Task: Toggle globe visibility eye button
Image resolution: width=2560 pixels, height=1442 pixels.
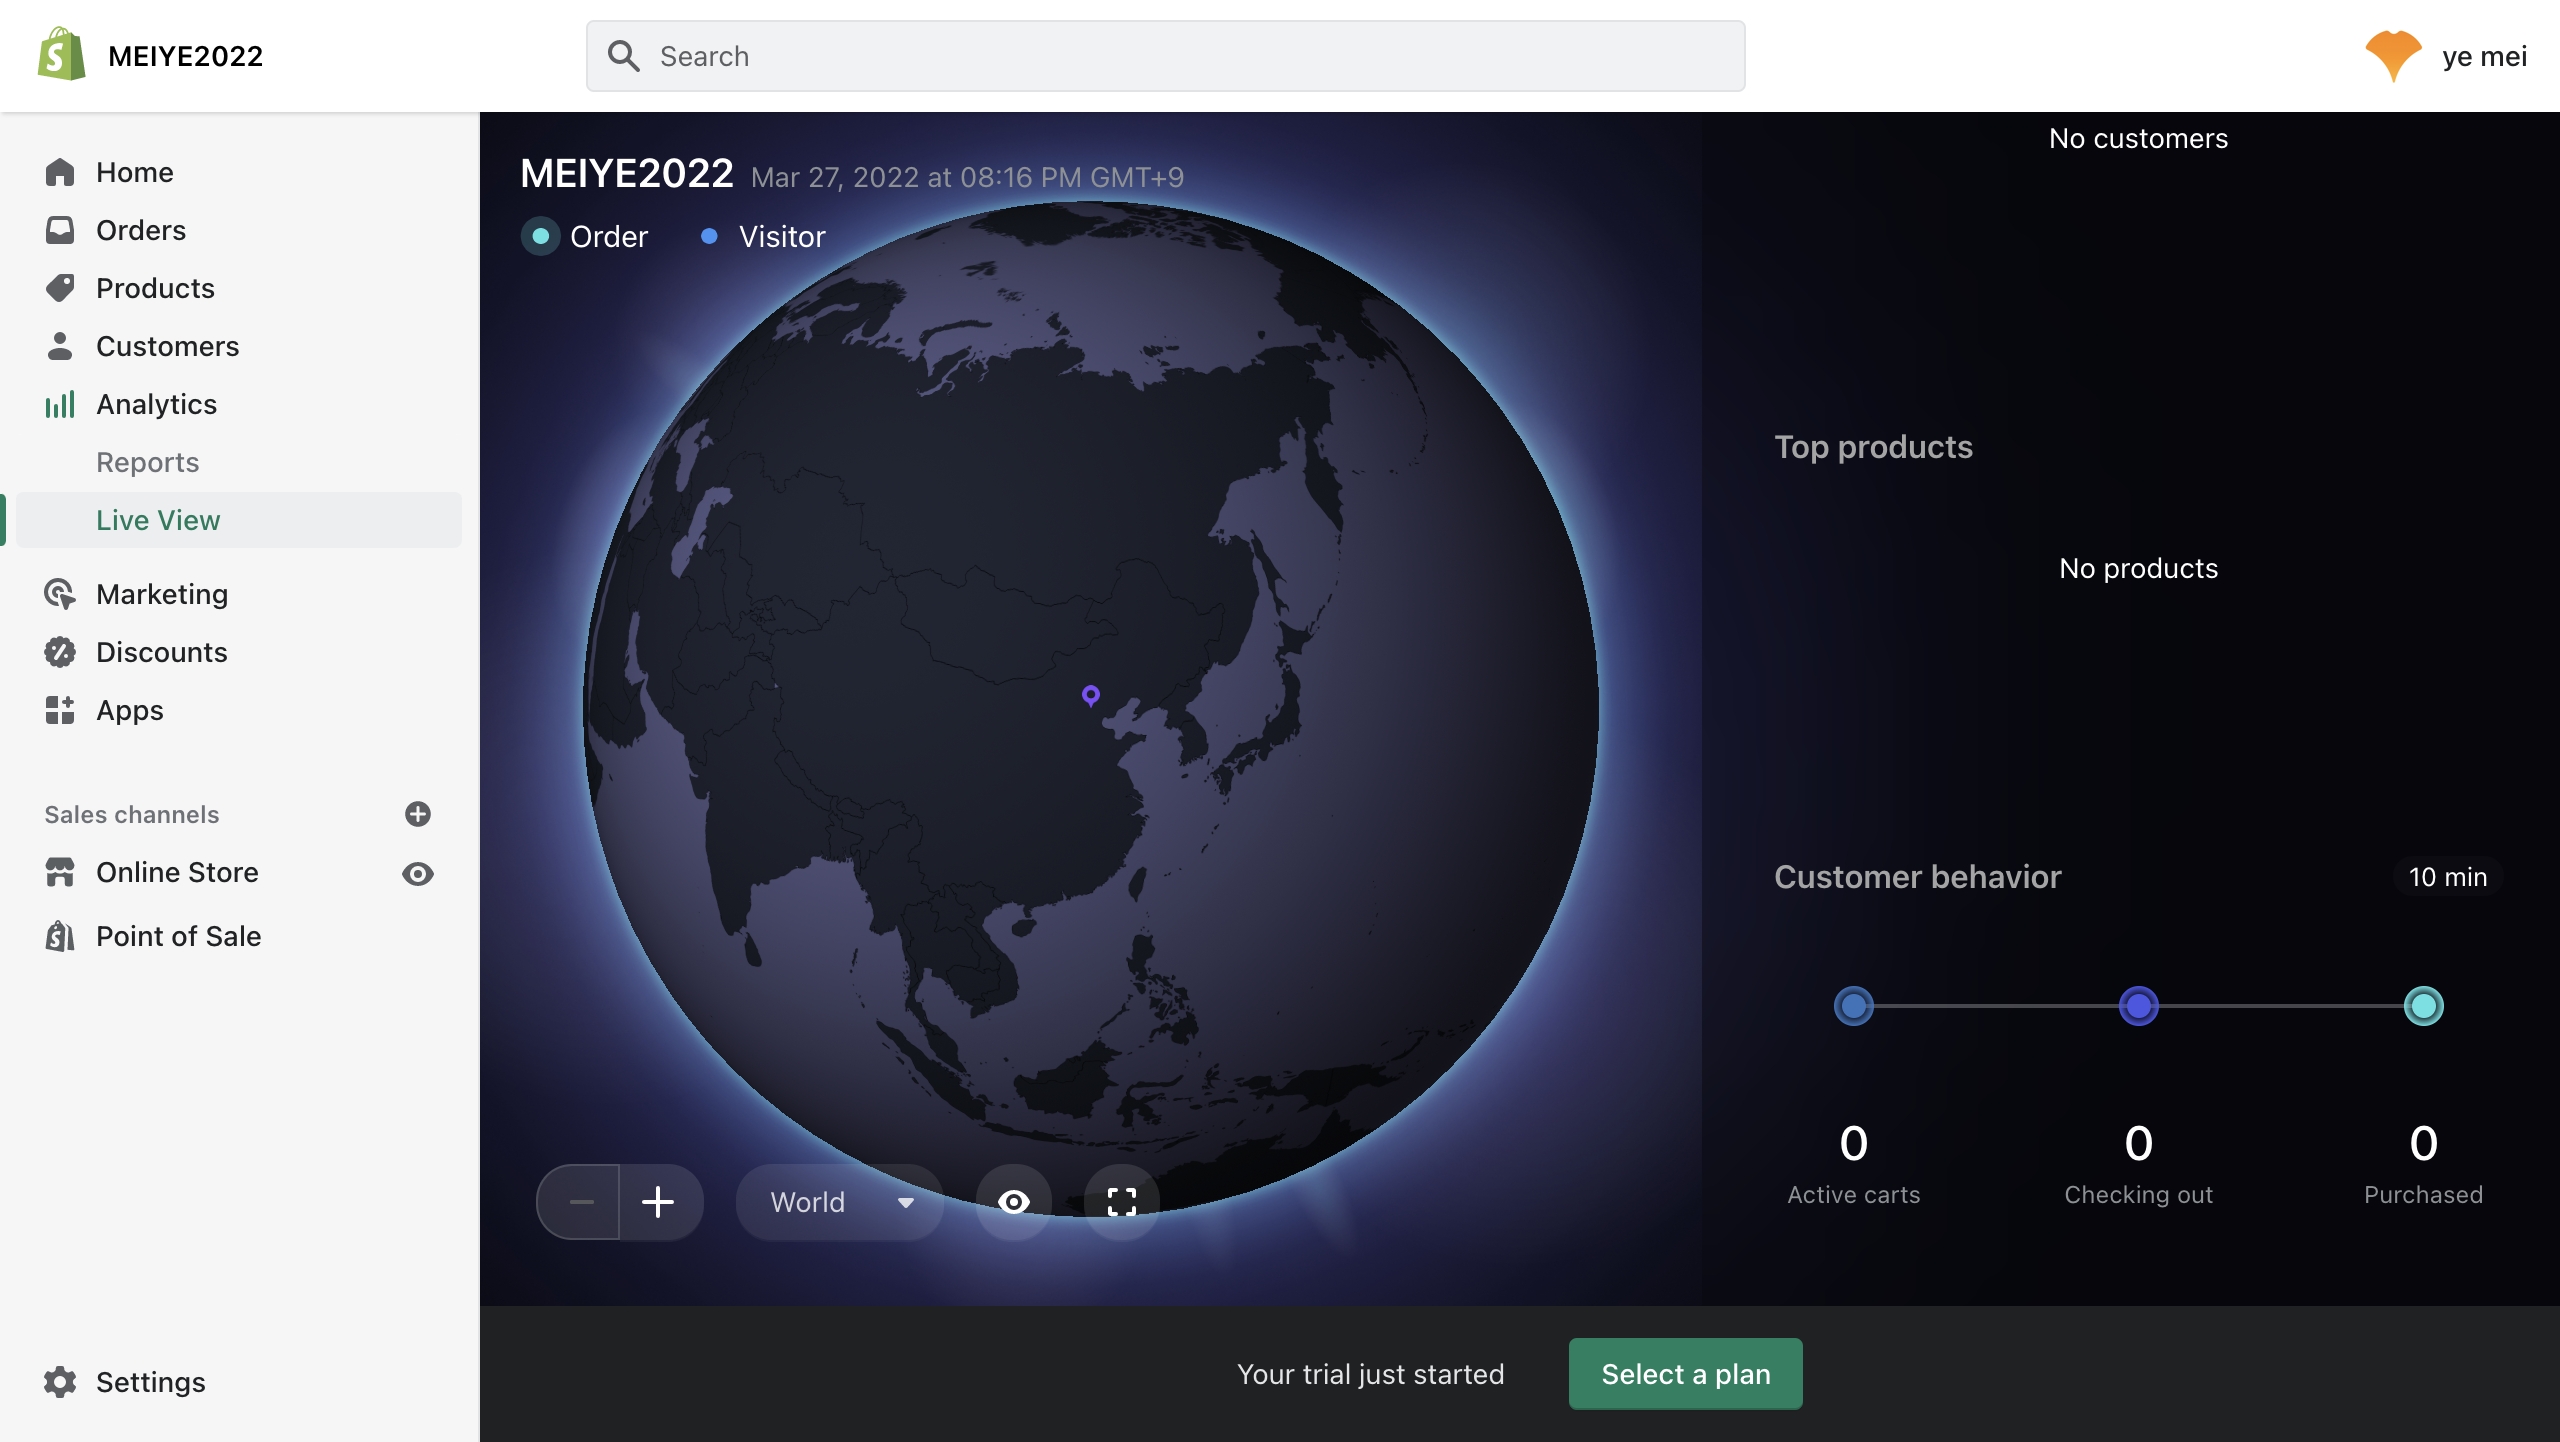Action: click(x=1014, y=1202)
